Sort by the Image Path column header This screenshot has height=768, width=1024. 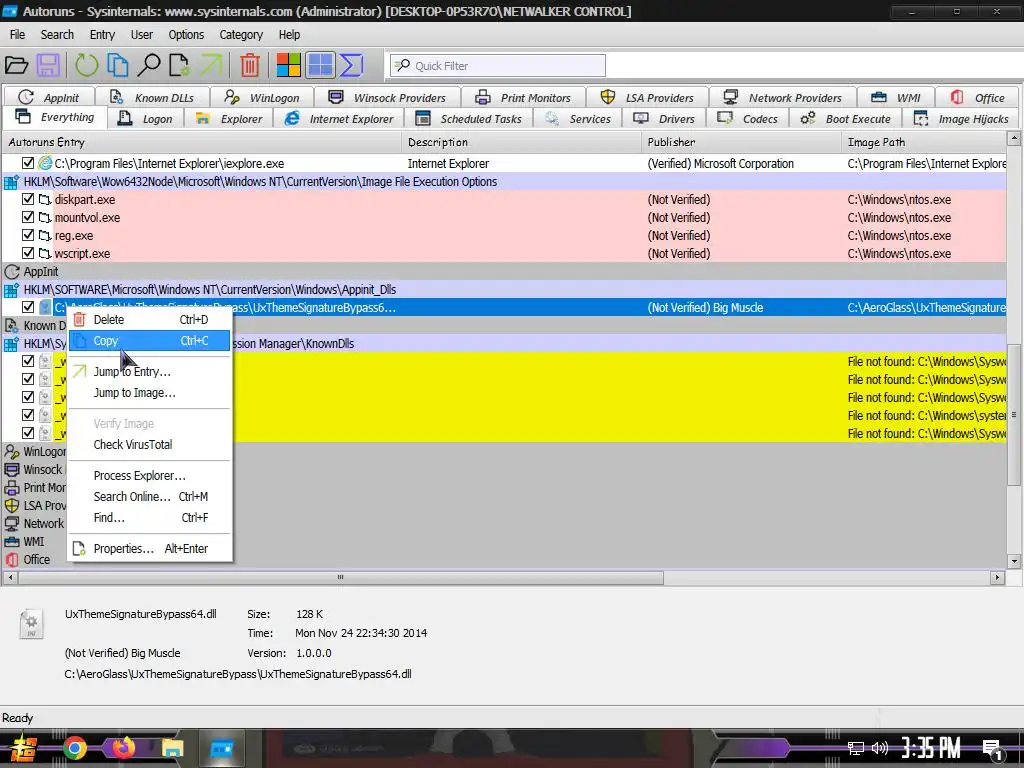pyautogui.click(x=924, y=142)
